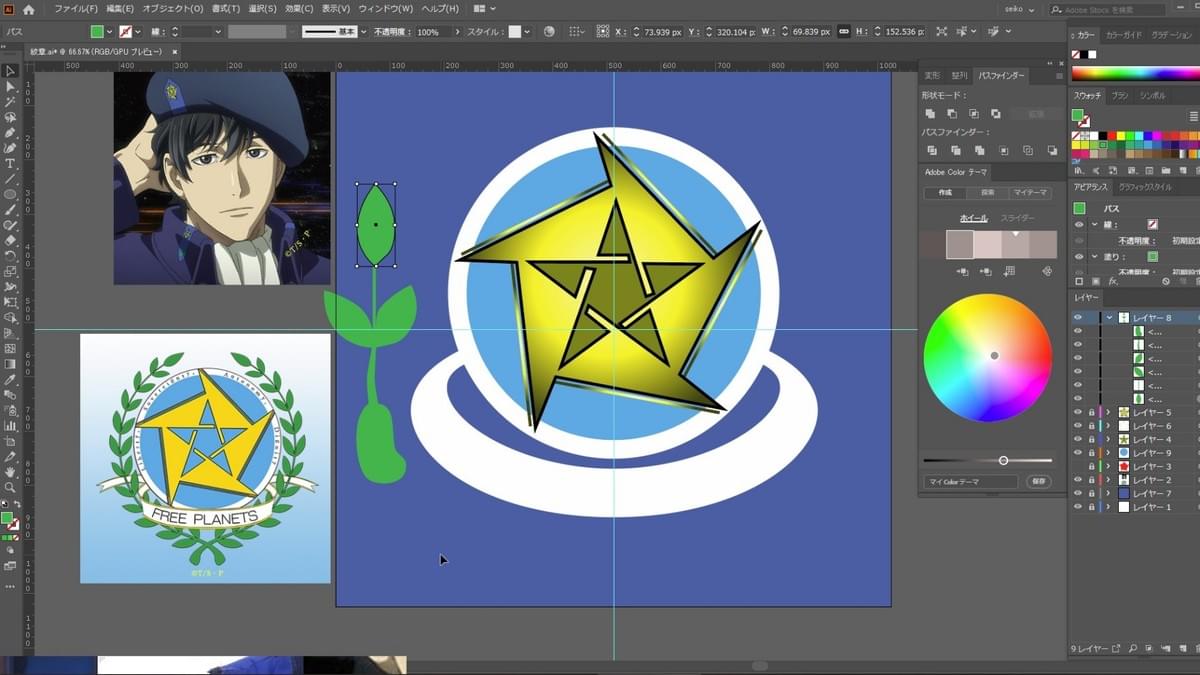Click the Home icon in the top bar

pyautogui.click(x=28, y=9)
